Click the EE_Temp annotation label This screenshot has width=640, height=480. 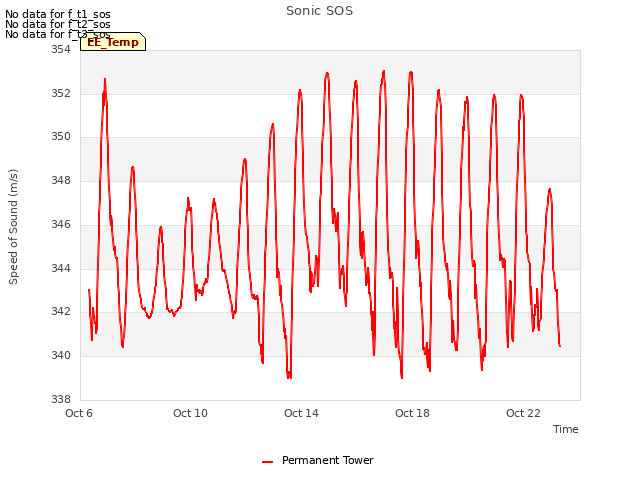113,42
